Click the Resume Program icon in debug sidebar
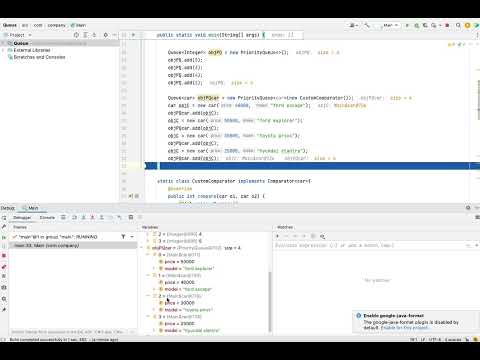The width and height of the screenshot is (480, 360). (x=4, y=237)
